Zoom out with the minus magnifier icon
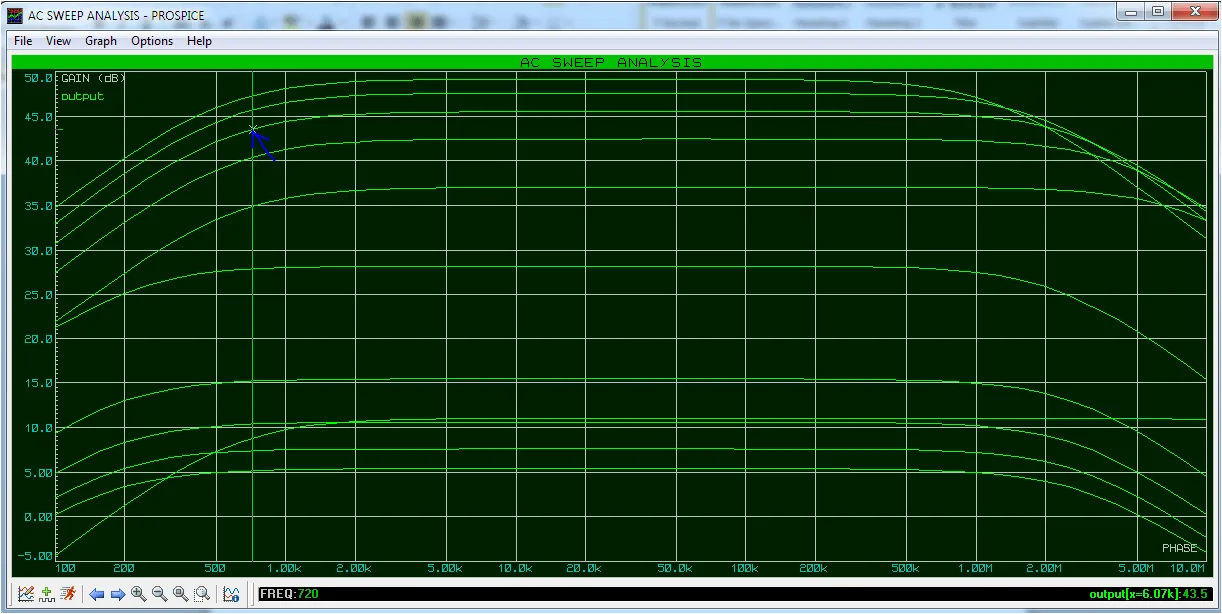Image resolution: width=1222 pixels, height=614 pixels. tap(159, 594)
